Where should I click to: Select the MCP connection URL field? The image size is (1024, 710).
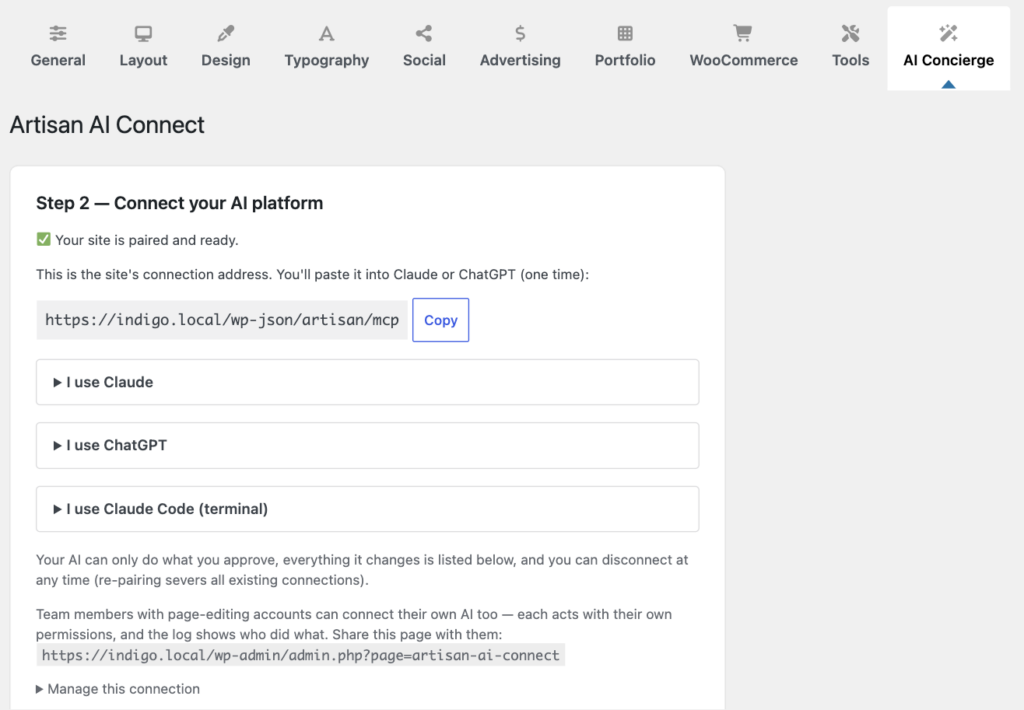point(222,320)
